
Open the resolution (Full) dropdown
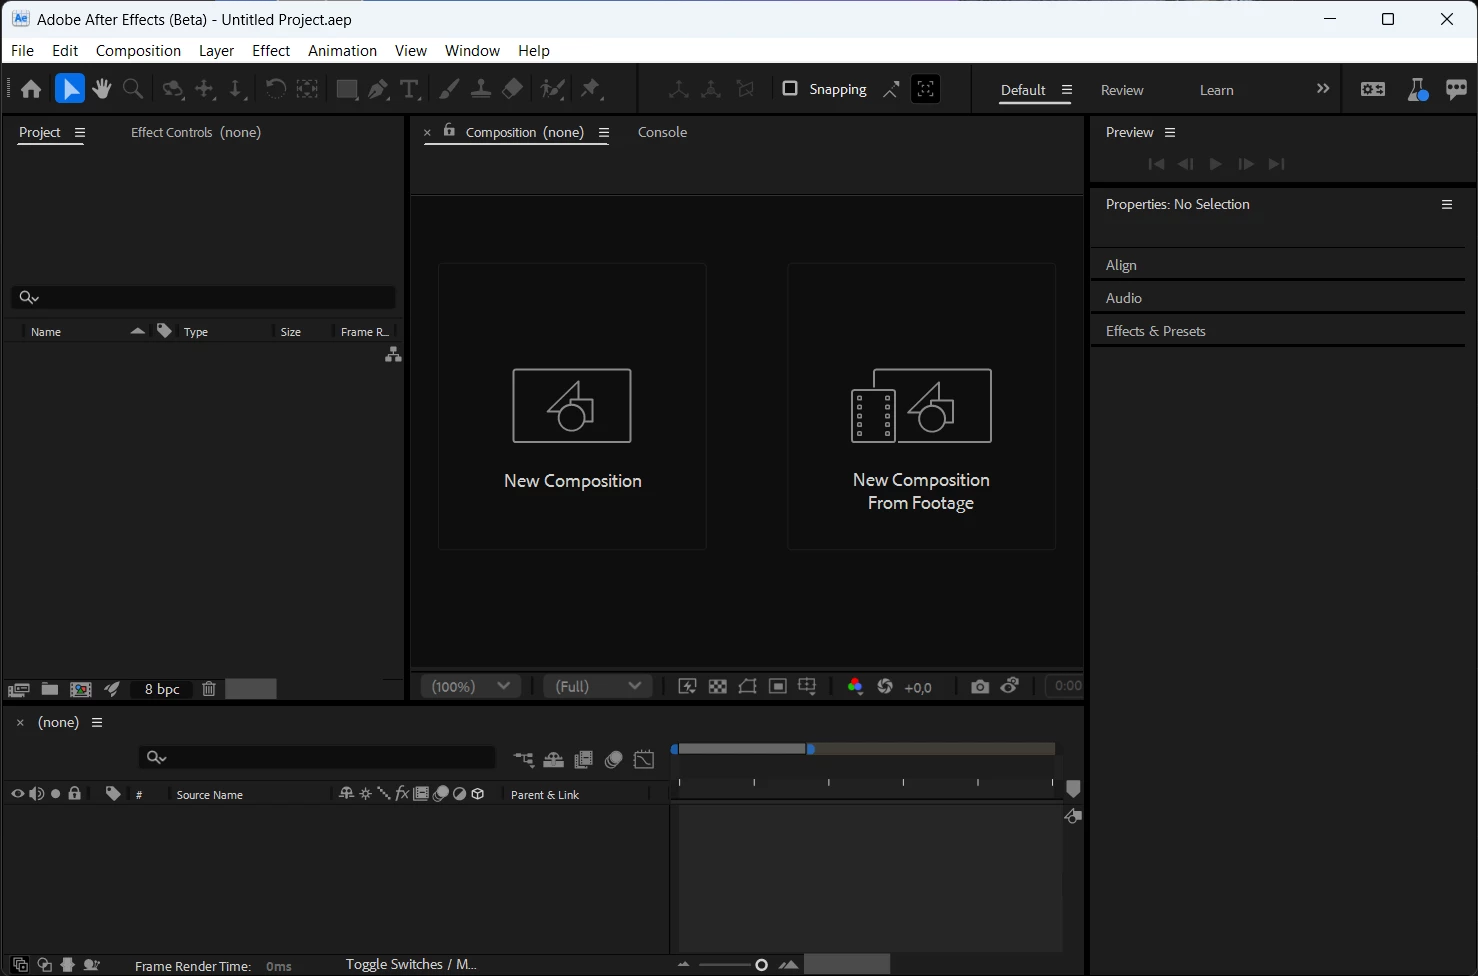pyautogui.click(x=598, y=686)
